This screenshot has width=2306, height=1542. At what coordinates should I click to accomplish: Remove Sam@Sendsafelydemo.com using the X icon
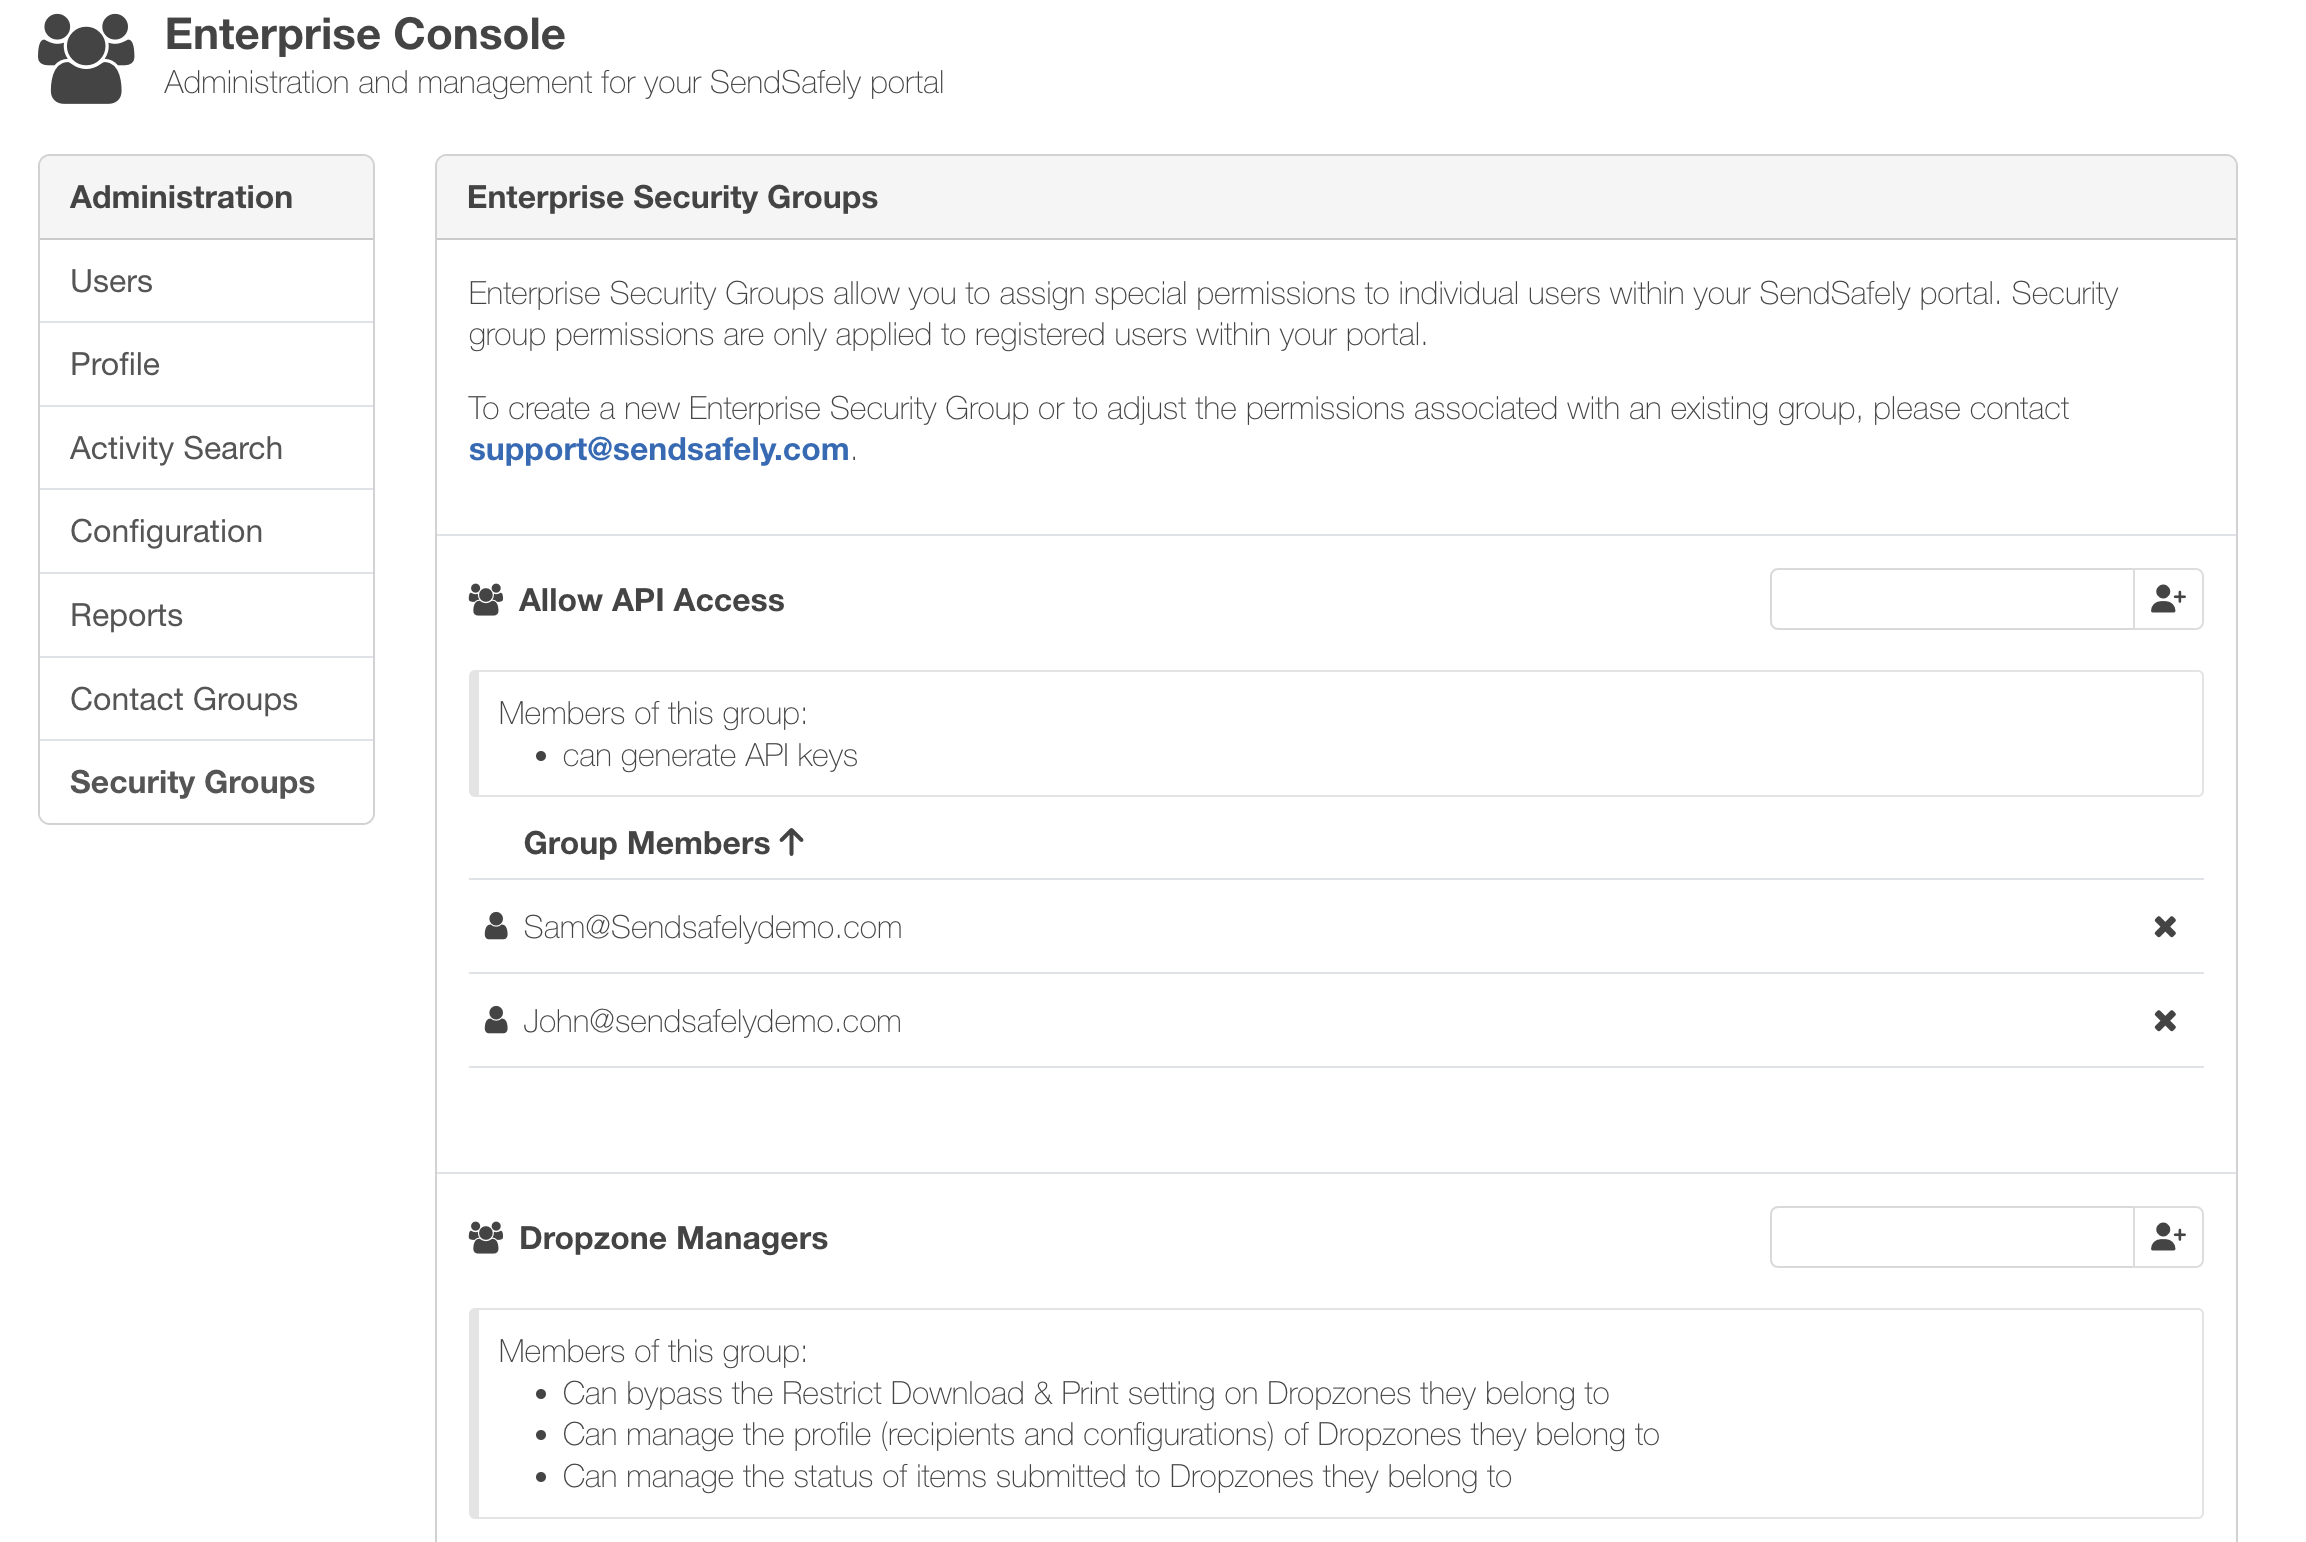(2165, 926)
